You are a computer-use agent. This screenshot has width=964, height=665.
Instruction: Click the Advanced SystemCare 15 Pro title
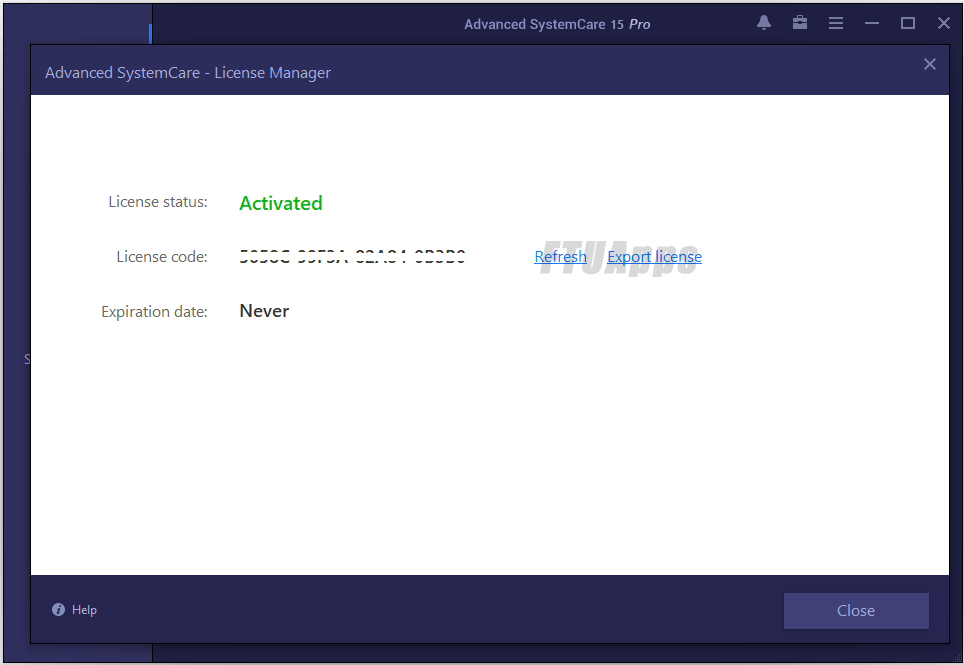[x=557, y=24]
